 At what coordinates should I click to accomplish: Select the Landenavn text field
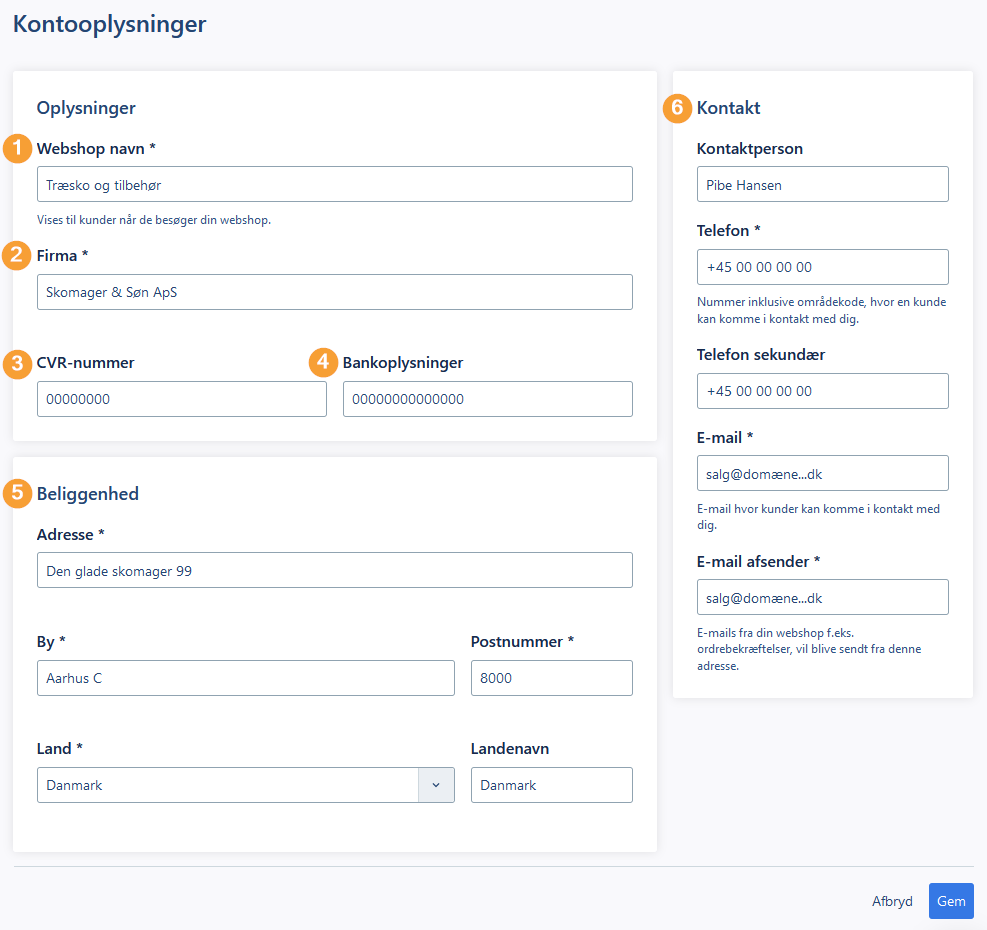click(552, 785)
